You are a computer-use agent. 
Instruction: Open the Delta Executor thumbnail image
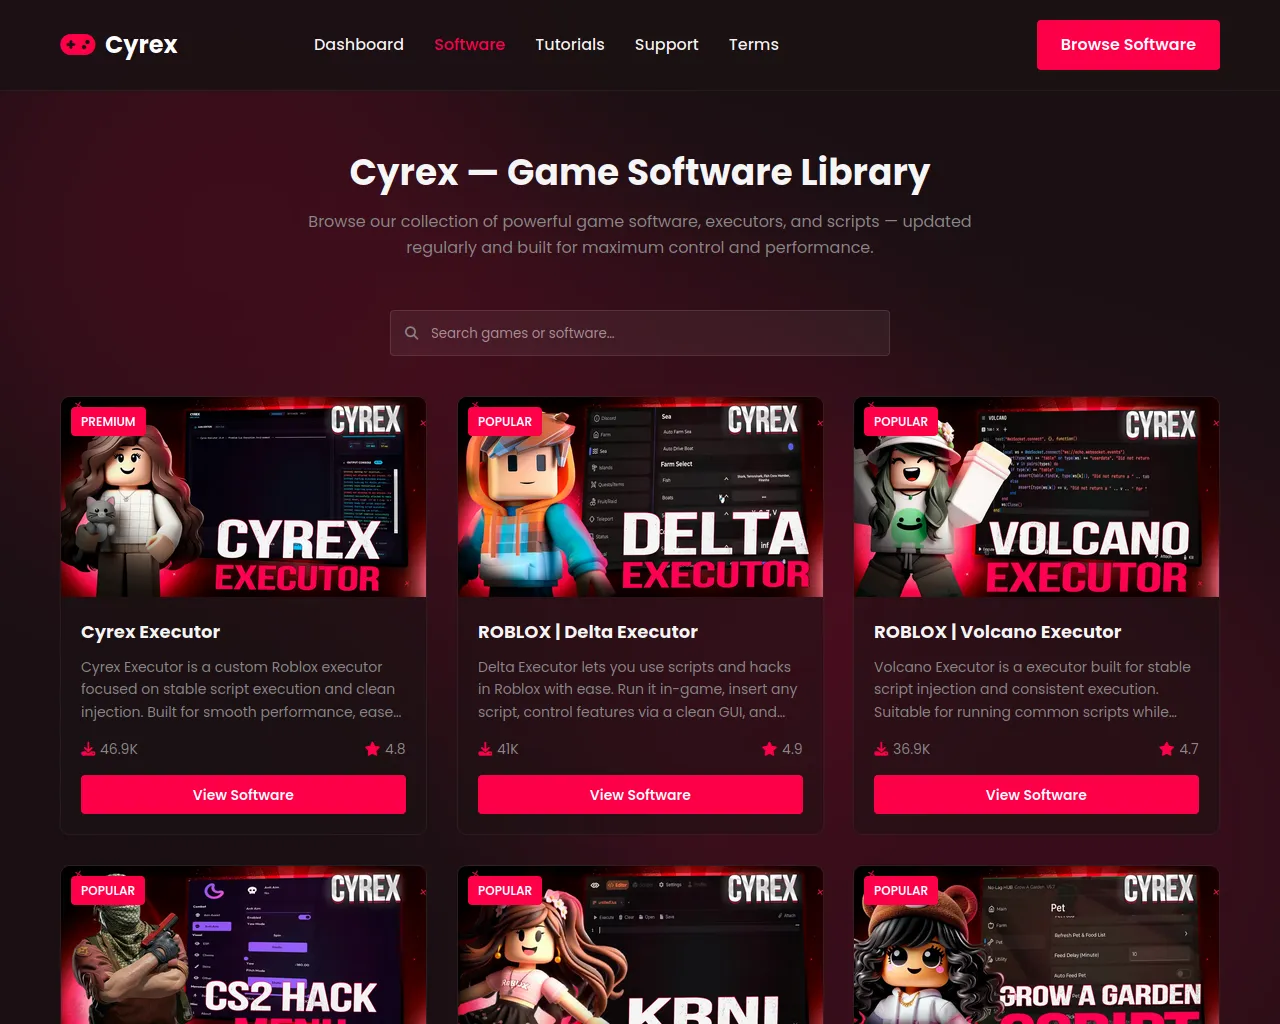(x=640, y=497)
